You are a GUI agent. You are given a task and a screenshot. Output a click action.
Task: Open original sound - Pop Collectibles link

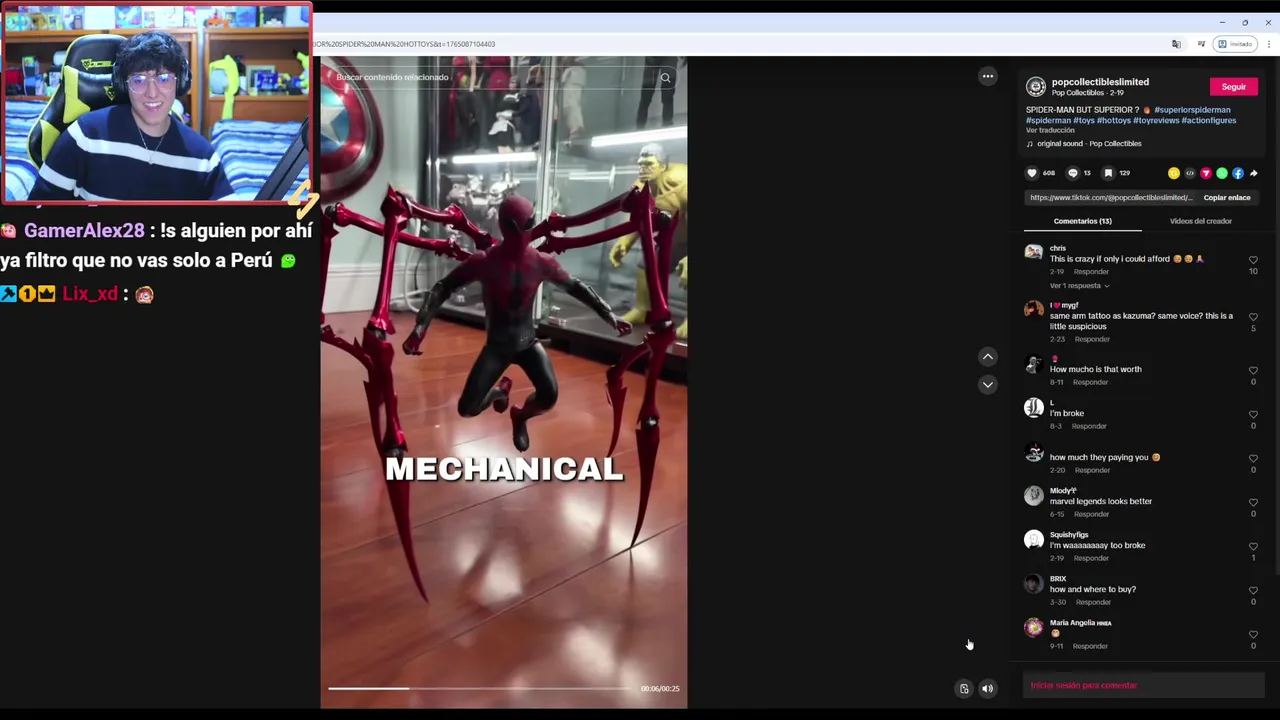click(1089, 144)
